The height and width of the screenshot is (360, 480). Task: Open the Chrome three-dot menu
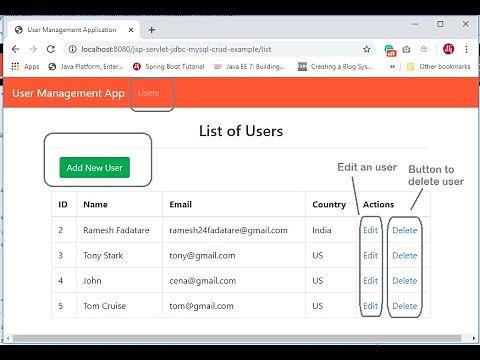pyautogui.click(x=466, y=49)
